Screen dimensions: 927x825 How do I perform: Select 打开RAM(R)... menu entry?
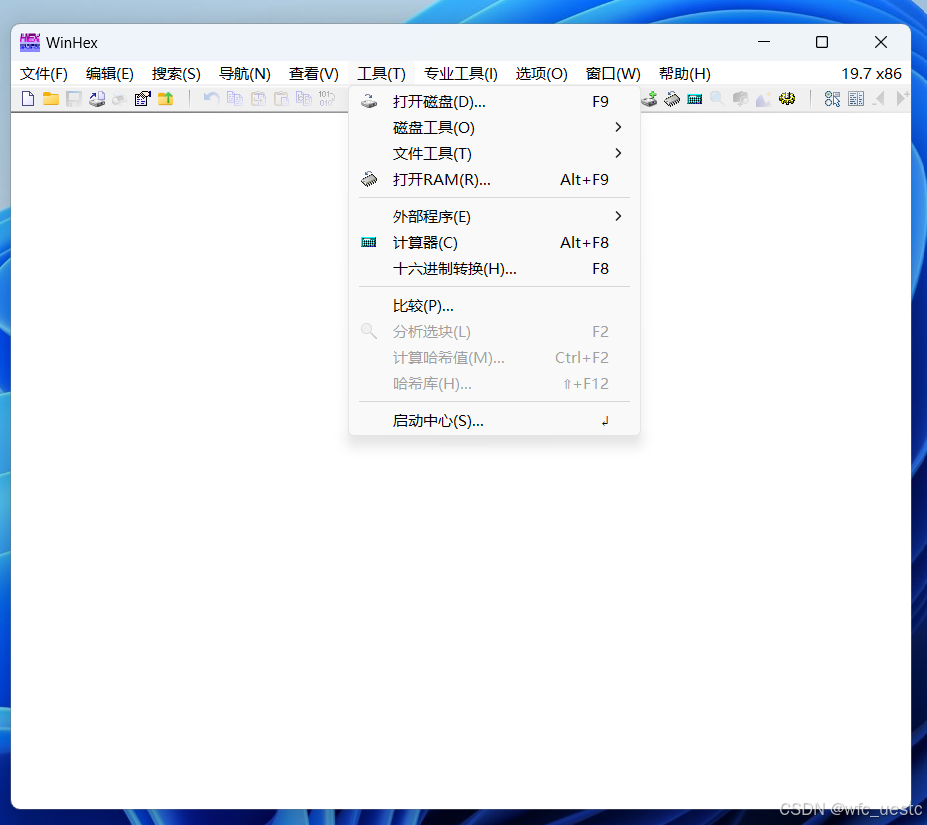[x=494, y=180]
